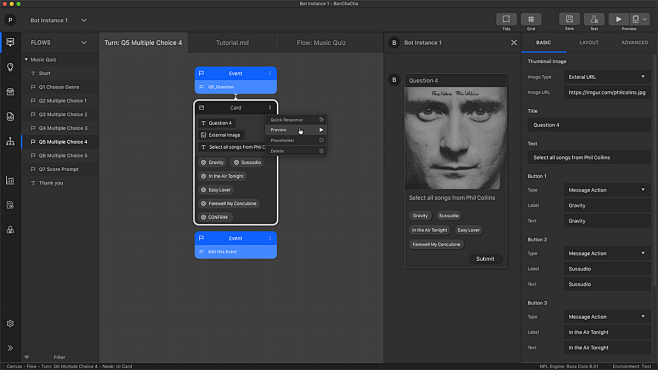Screen dimensions: 658x370
Task: Choose Preview from context menu
Action: coord(296,130)
